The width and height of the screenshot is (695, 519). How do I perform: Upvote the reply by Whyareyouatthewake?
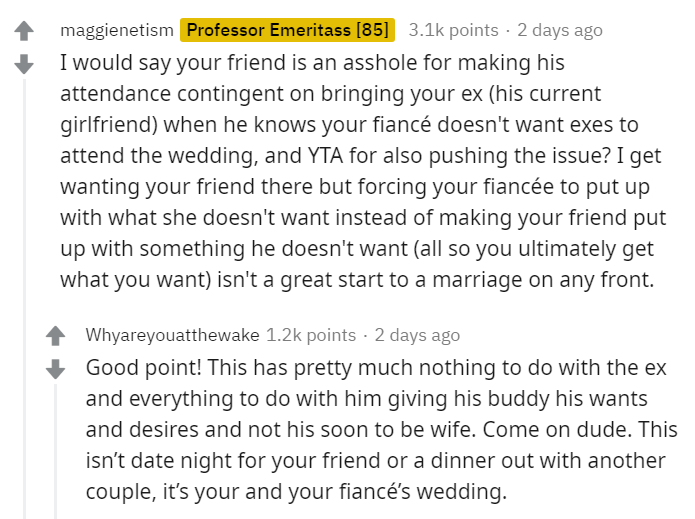point(55,336)
